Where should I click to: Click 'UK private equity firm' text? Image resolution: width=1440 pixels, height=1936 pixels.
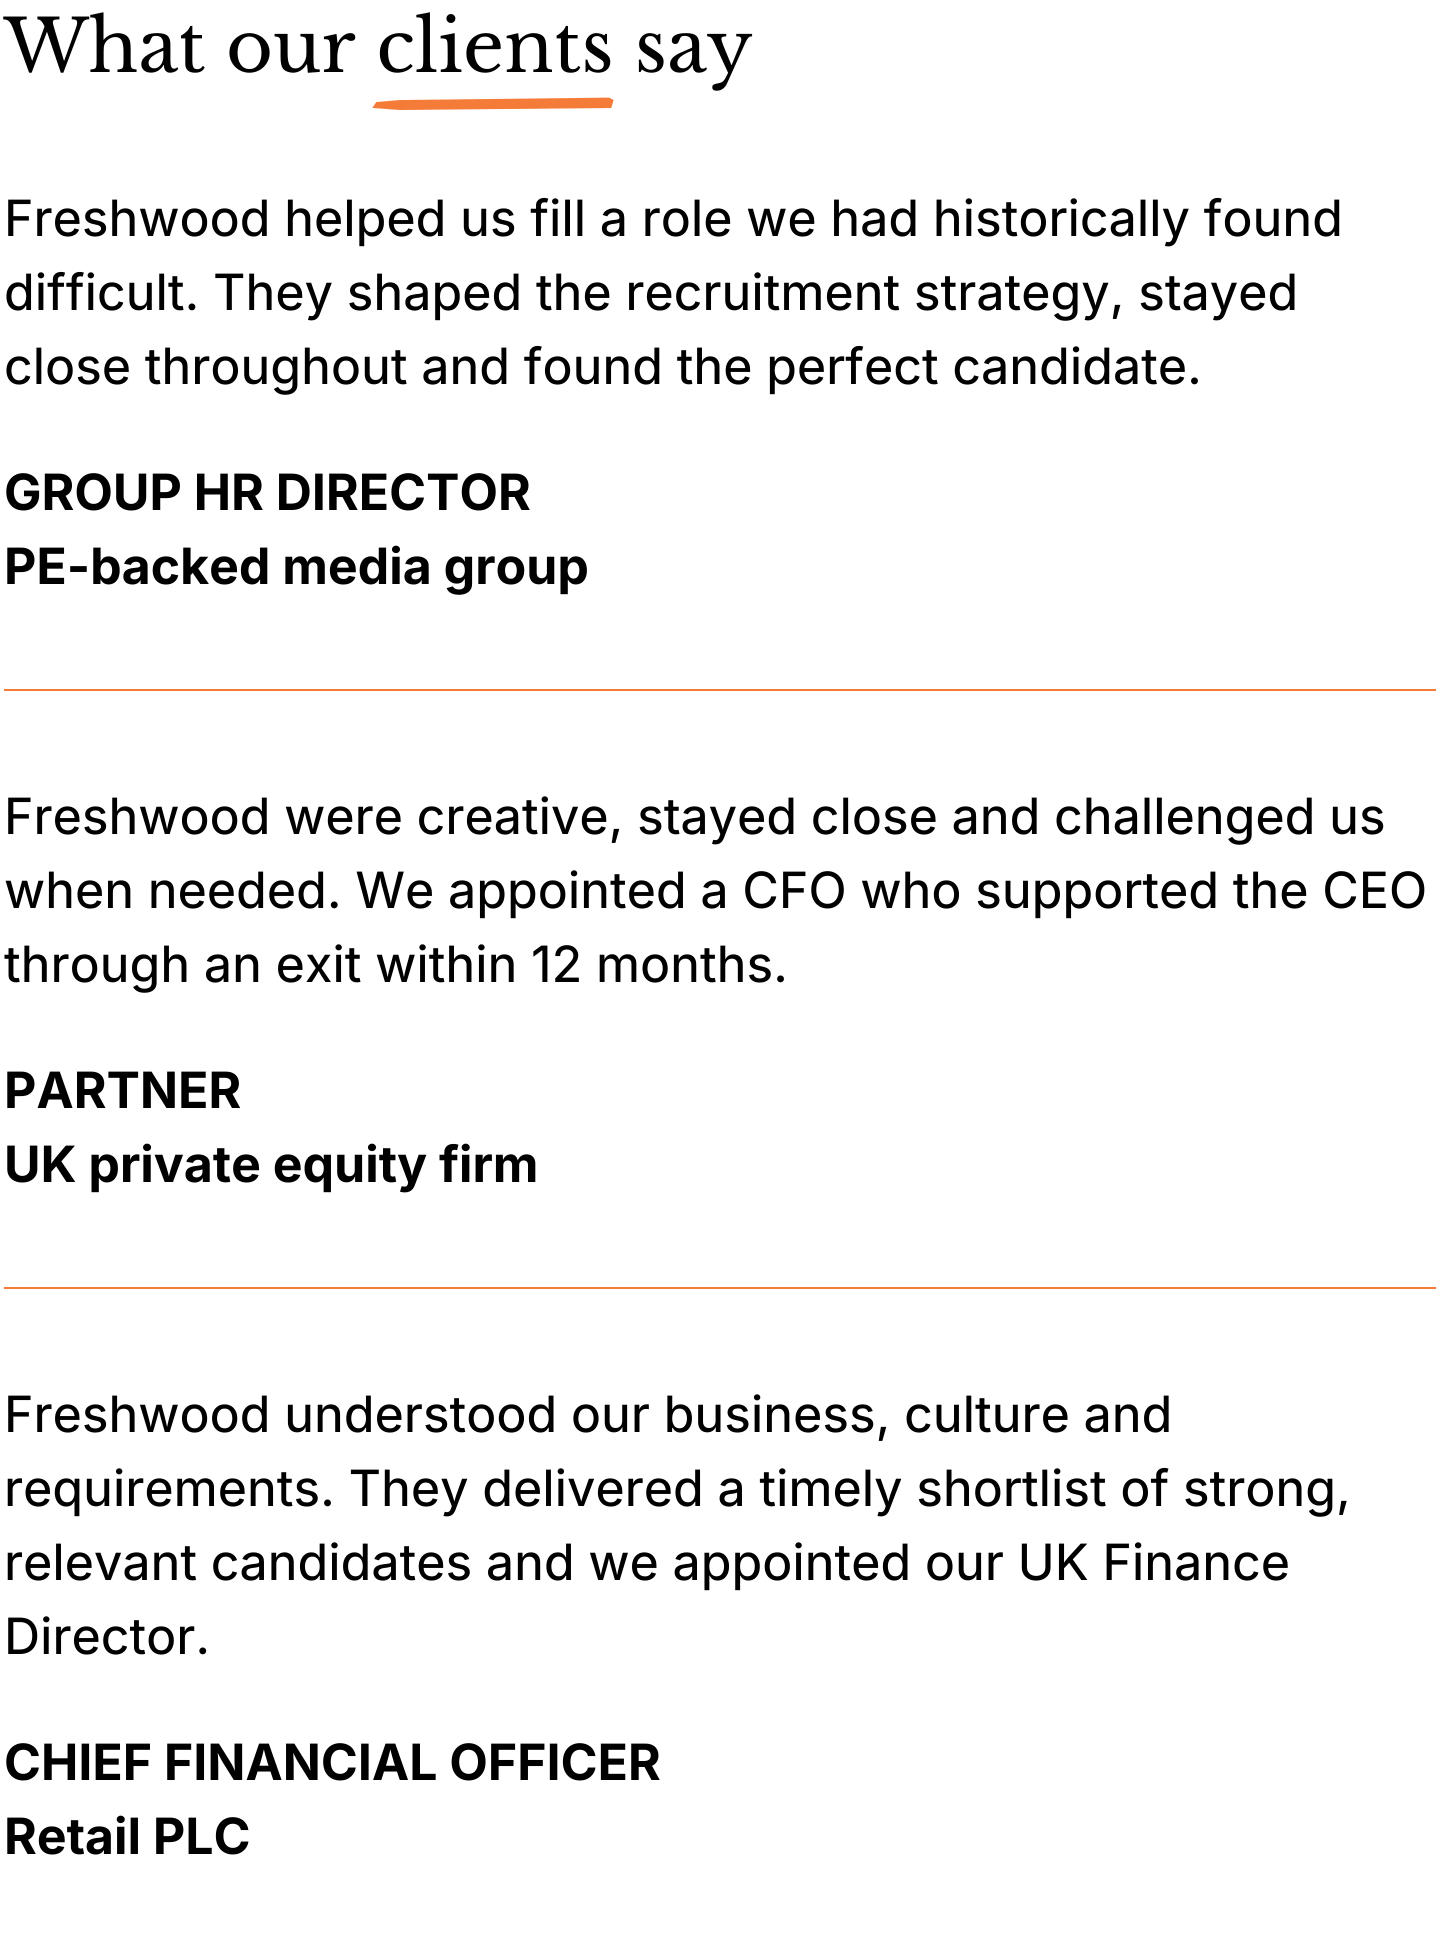(x=271, y=1166)
